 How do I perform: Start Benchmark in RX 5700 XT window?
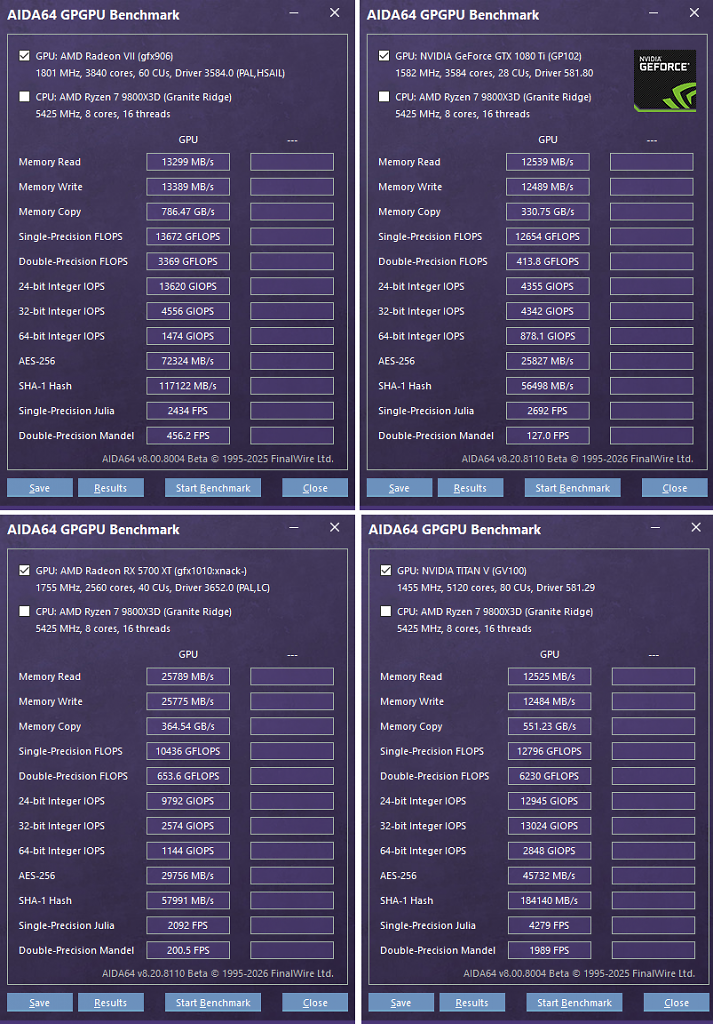coord(213,1002)
